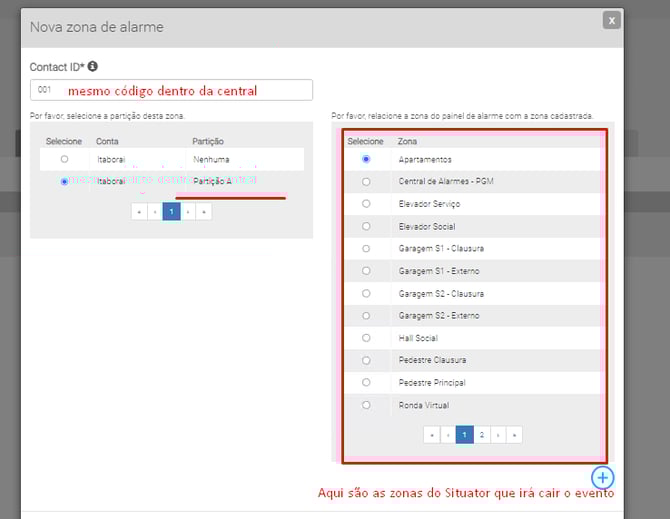Viewport: 670px width, 519px height.
Task: Jump to first page of zone list
Action: click(x=432, y=435)
